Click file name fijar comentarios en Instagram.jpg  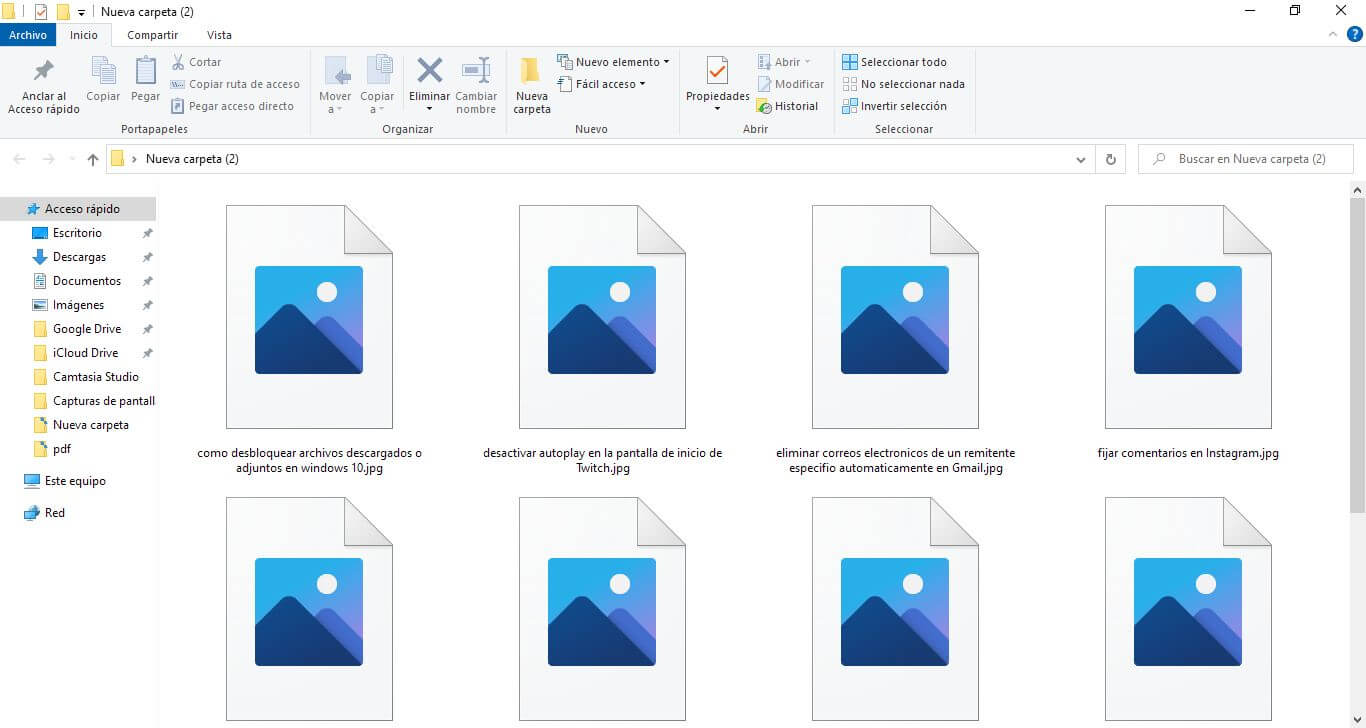point(1188,453)
